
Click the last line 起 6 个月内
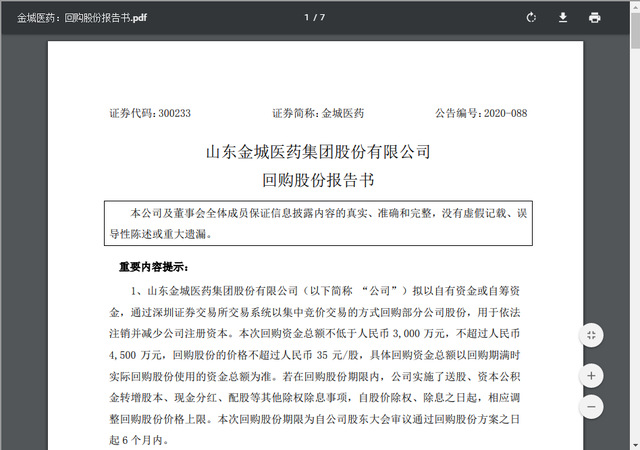click(x=139, y=440)
